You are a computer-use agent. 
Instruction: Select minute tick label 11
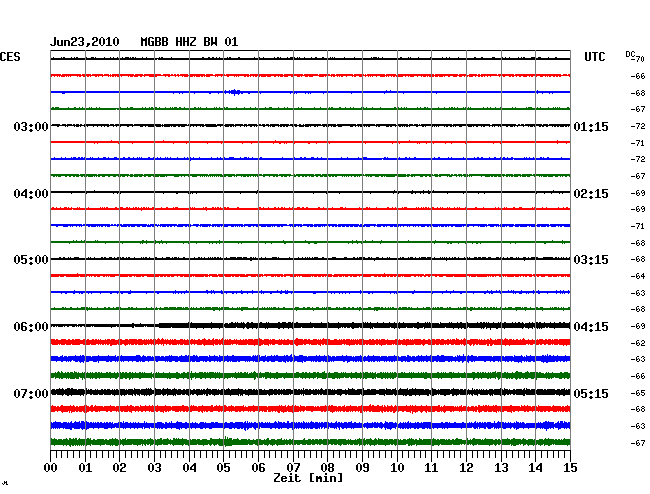click(431, 467)
